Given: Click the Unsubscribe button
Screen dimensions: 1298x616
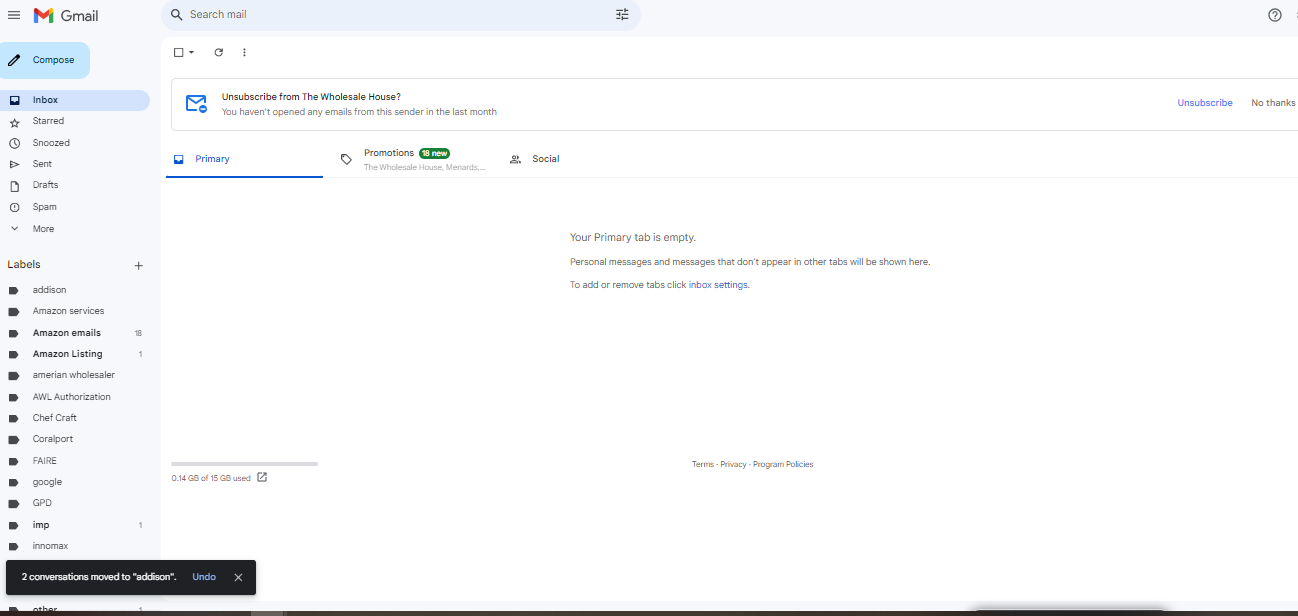Looking at the screenshot, I should (1205, 103).
